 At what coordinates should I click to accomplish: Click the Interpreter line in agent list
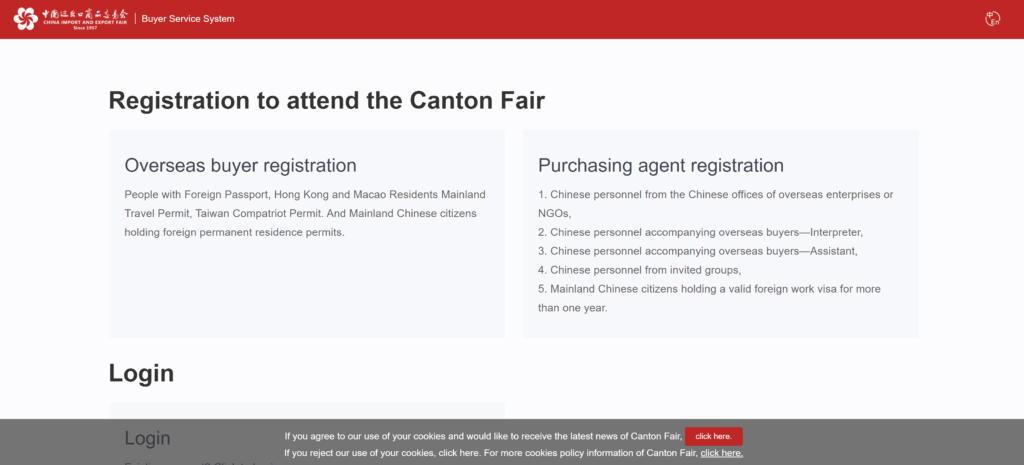coord(700,232)
